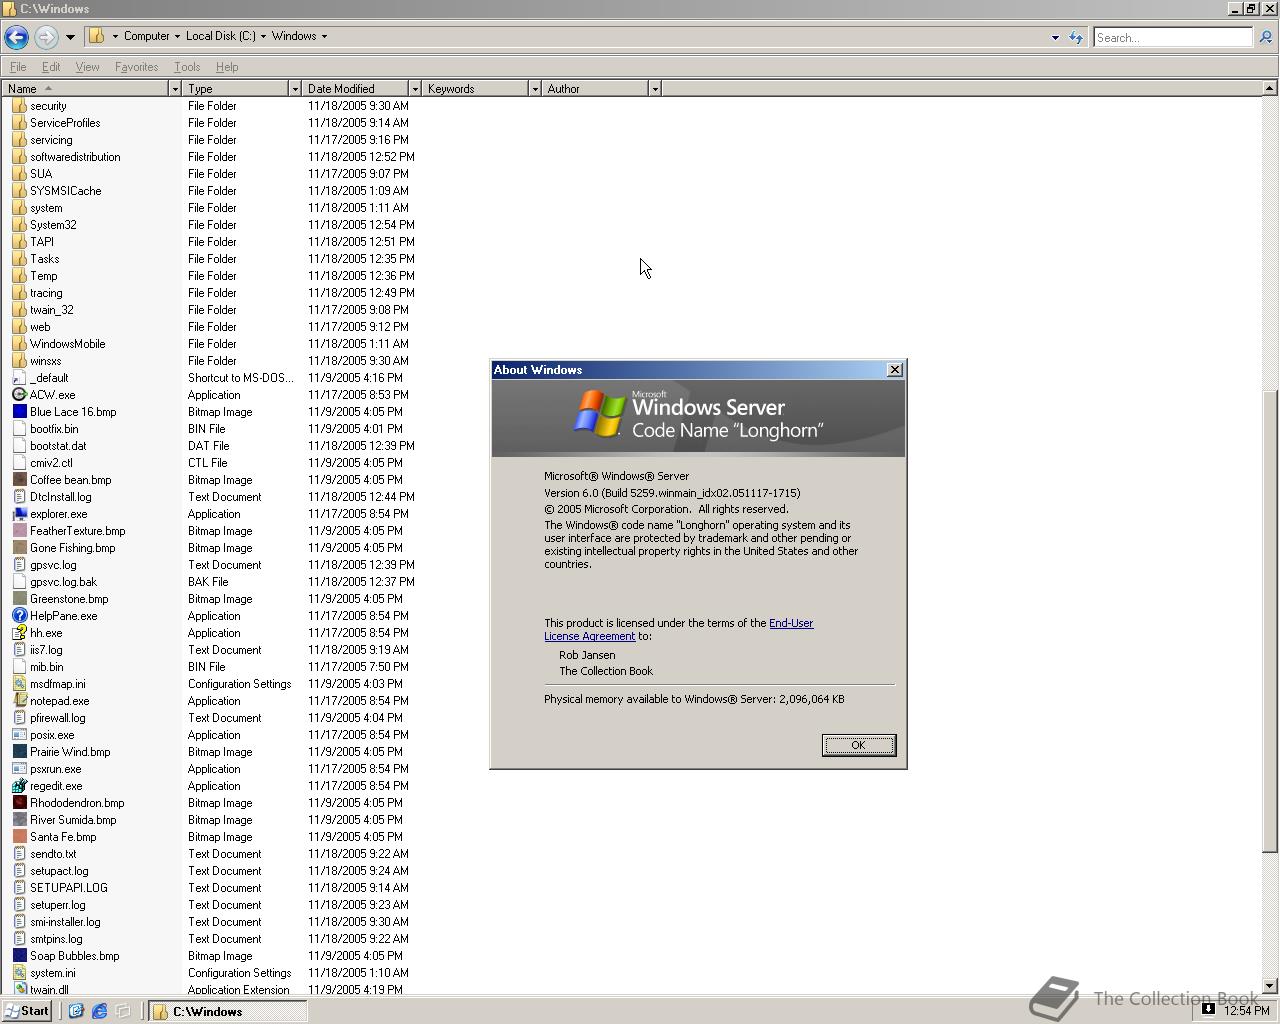Select the ACW.exe application icon

19,395
